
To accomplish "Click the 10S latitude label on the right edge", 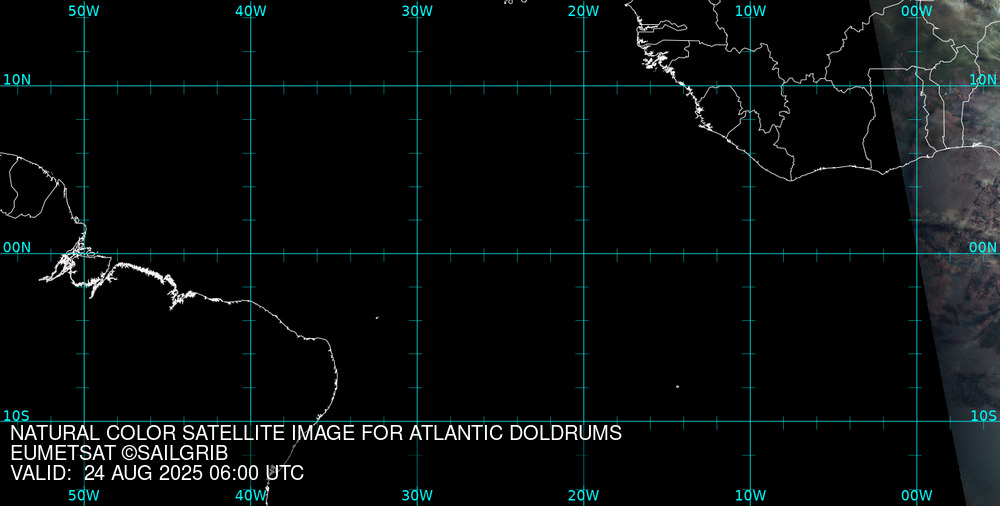I will (983, 416).
